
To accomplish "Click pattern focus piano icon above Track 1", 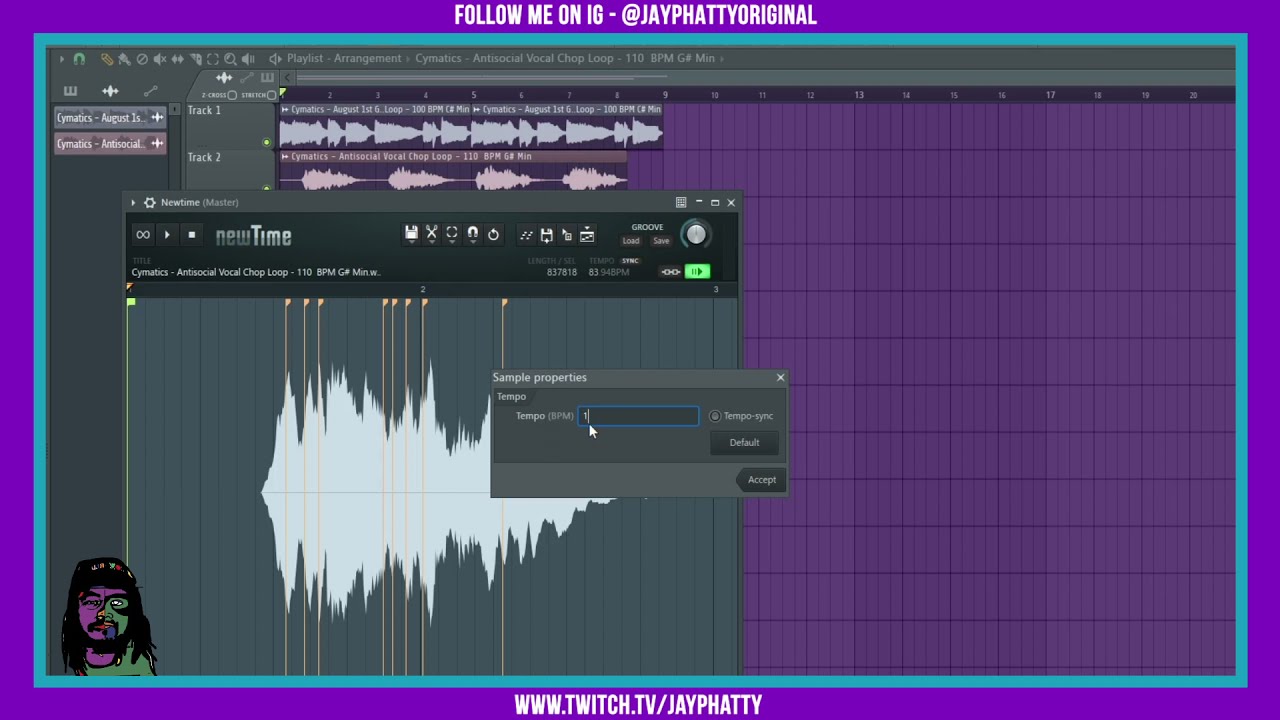I will 267,78.
